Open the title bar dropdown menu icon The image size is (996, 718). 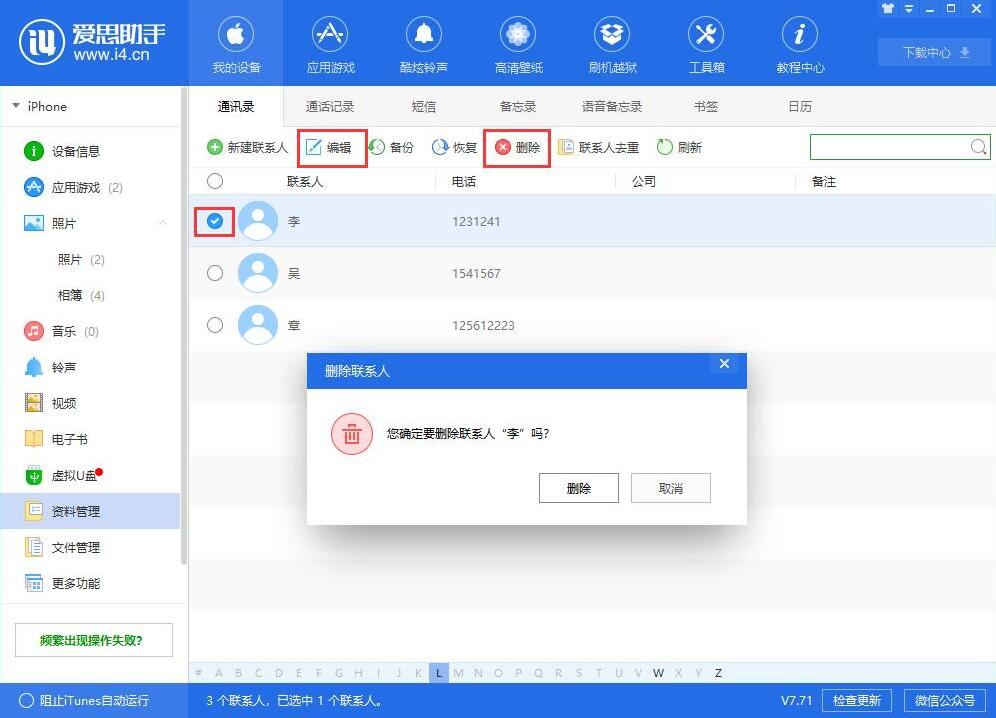[909, 8]
